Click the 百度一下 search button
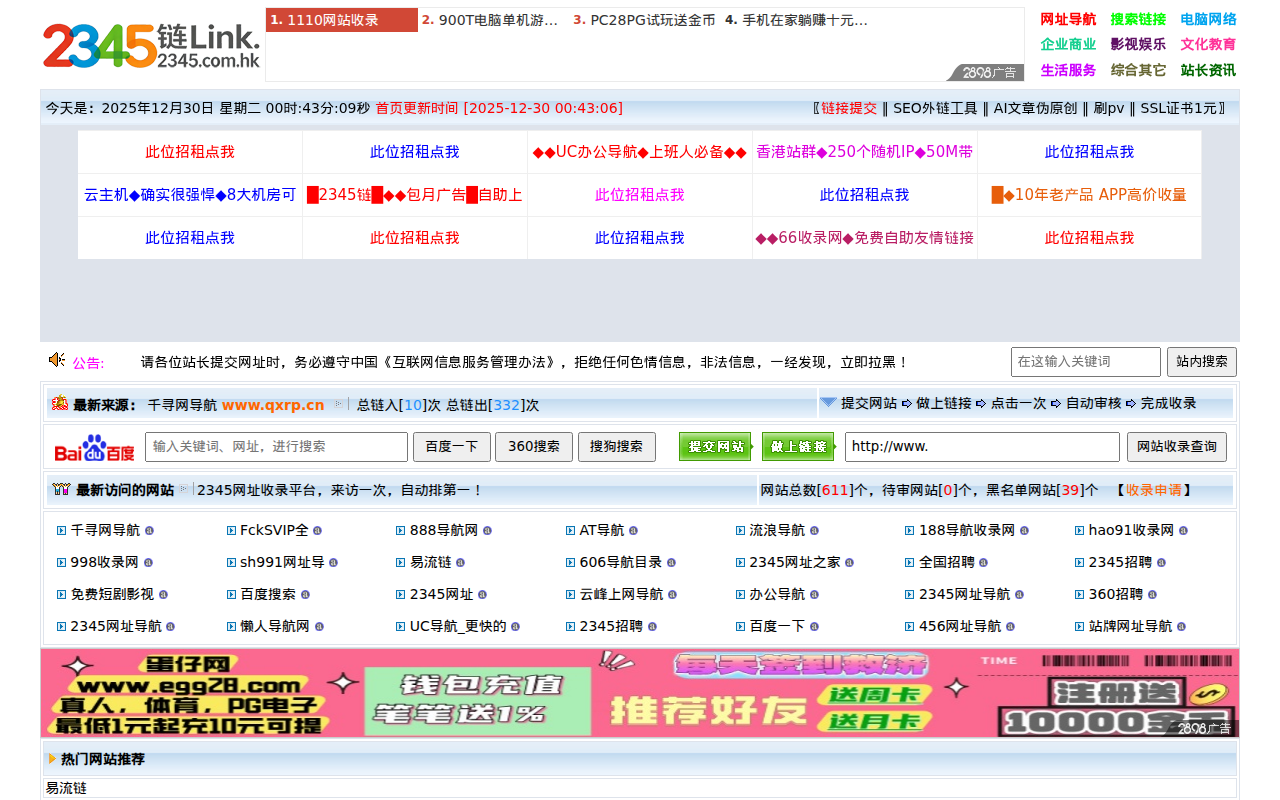The height and width of the screenshot is (800, 1280). point(452,447)
